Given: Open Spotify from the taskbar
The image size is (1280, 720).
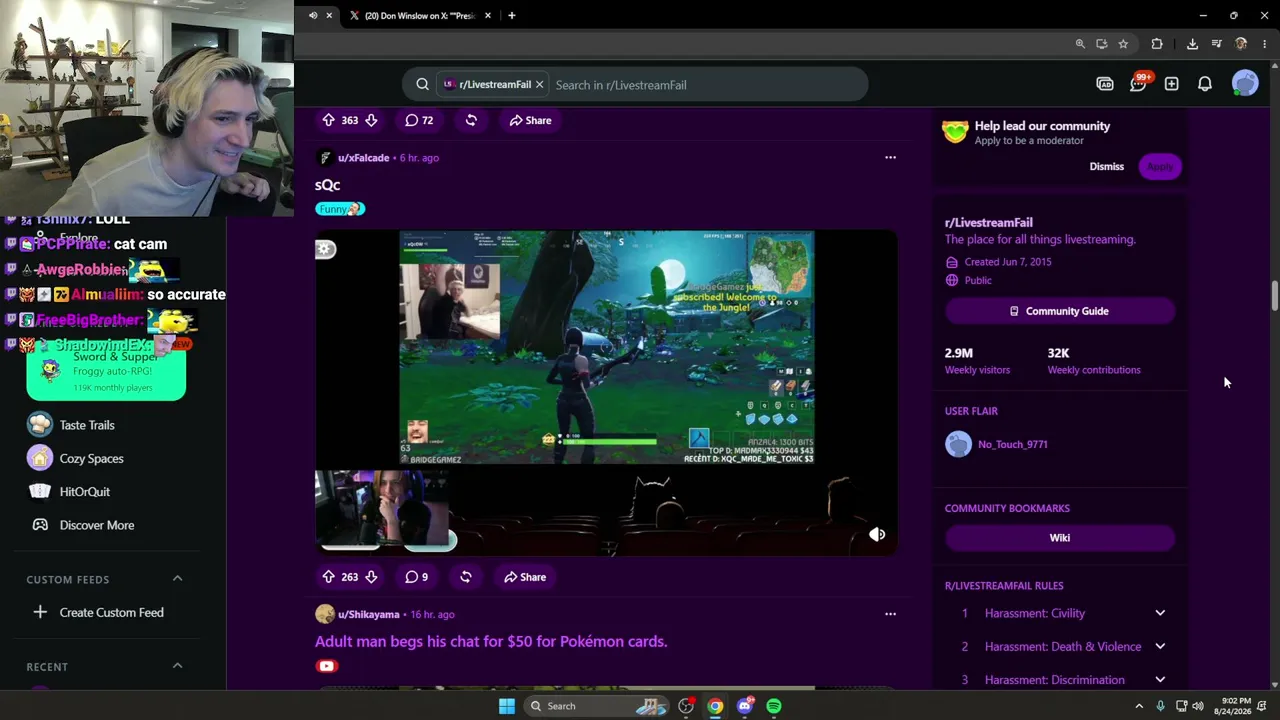Looking at the screenshot, I should [x=774, y=706].
